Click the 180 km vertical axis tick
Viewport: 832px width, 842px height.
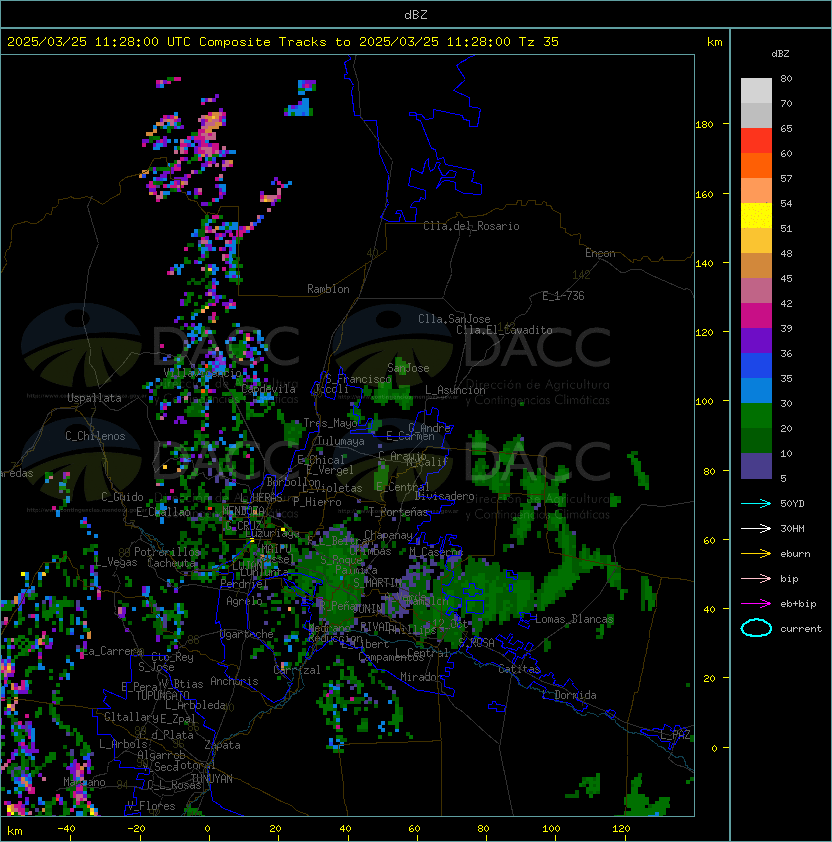point(704,124)
